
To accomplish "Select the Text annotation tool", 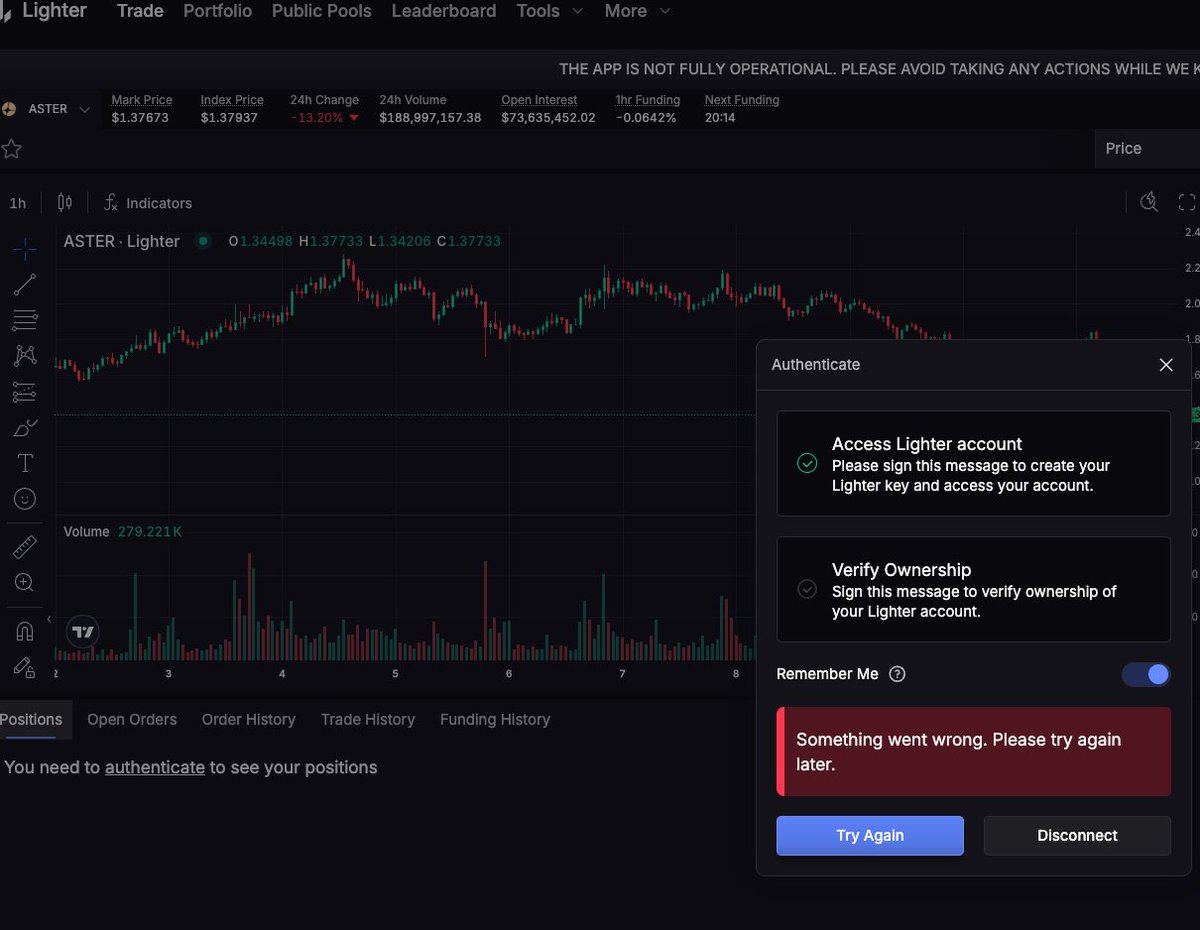I will click(25, 463).
